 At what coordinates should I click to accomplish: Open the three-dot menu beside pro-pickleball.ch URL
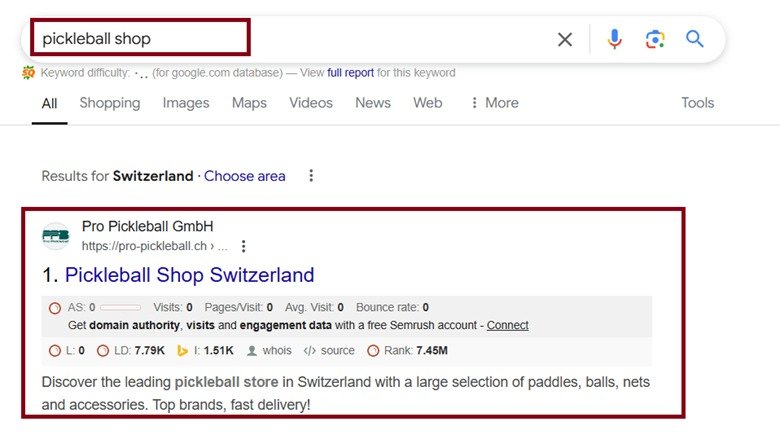click(243, 246)
